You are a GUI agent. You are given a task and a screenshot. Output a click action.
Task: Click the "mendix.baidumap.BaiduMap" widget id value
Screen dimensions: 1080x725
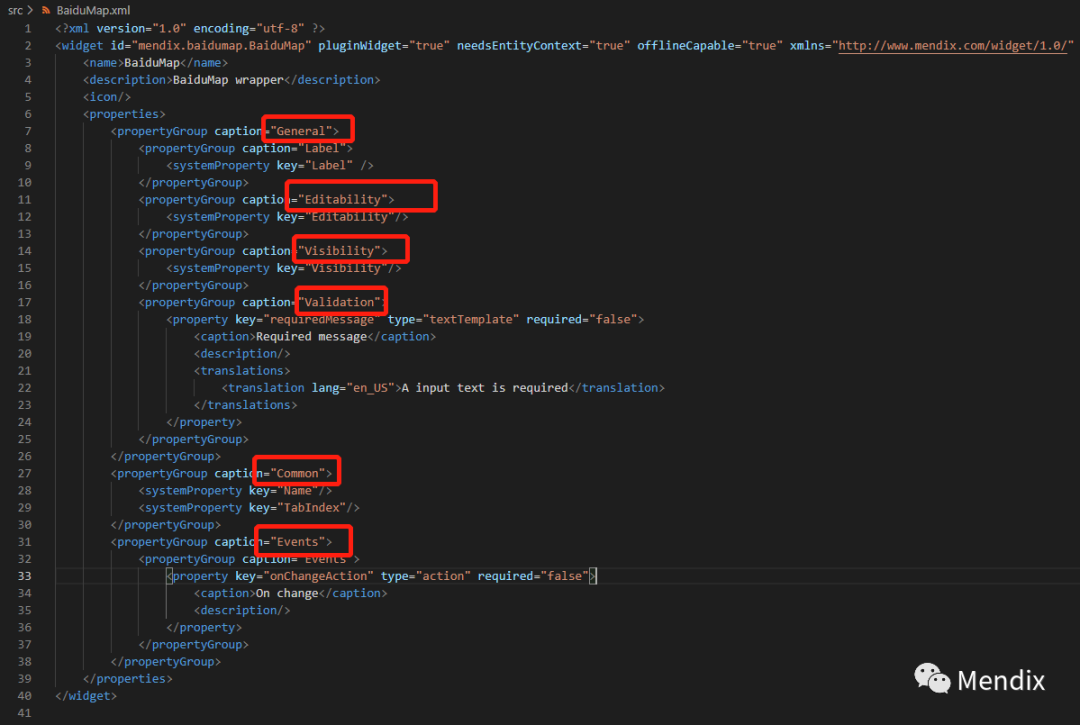click(221, 45)
